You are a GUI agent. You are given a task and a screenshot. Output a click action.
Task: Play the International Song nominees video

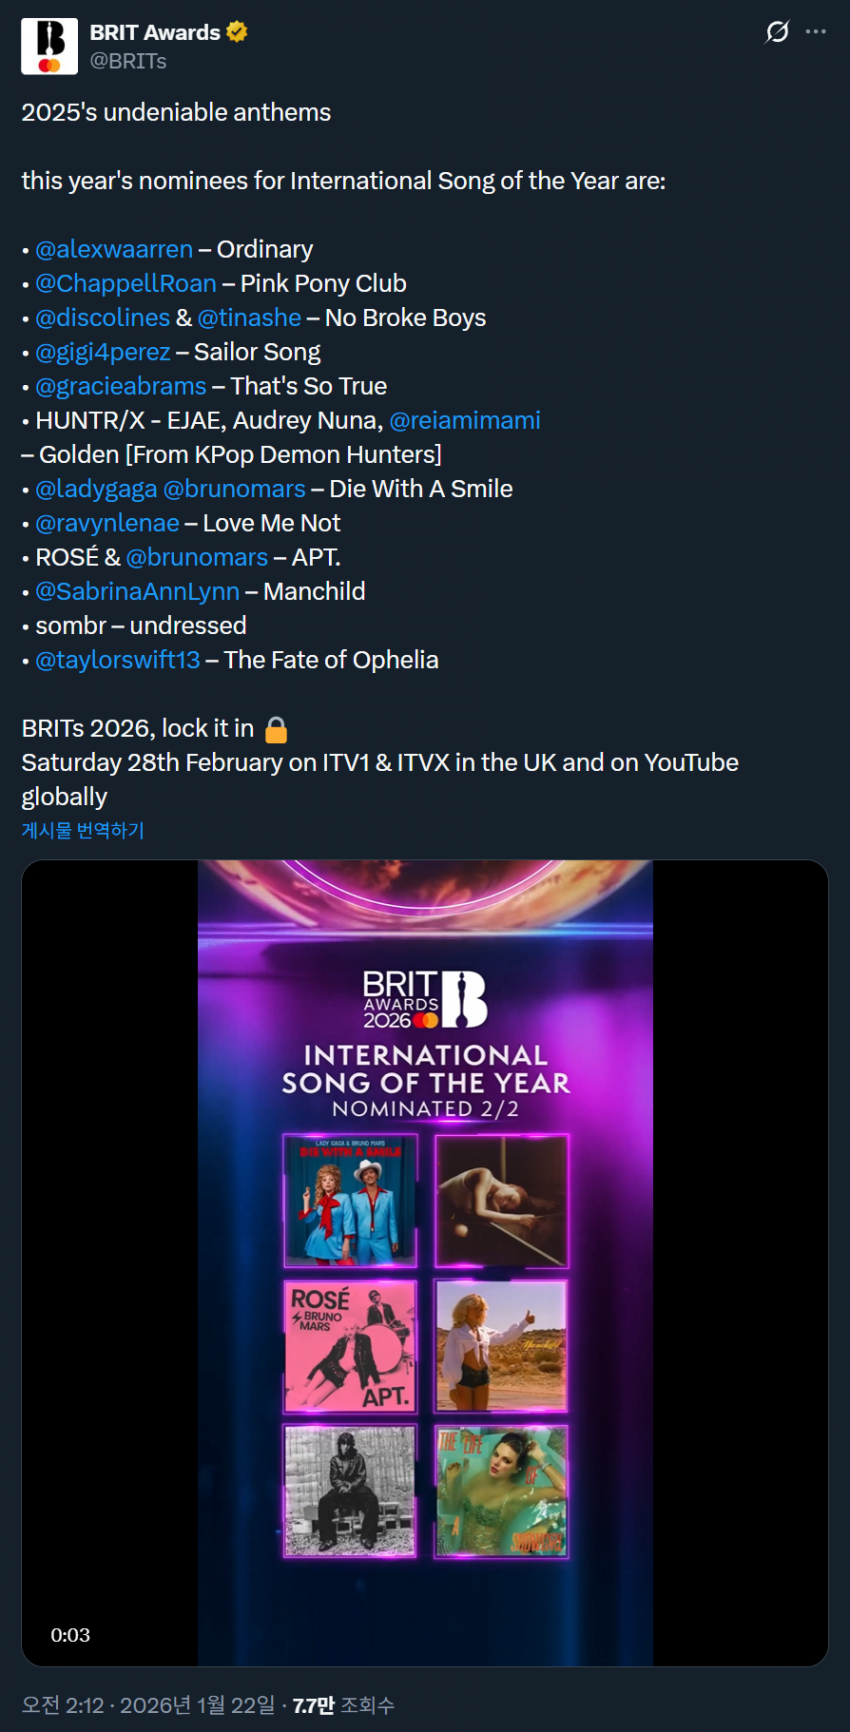tap(425, 1262)
